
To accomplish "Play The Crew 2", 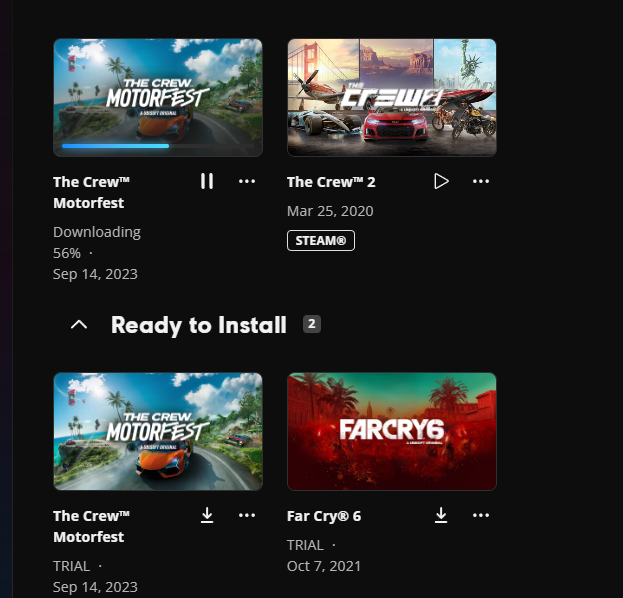I will tap(441, 181).
